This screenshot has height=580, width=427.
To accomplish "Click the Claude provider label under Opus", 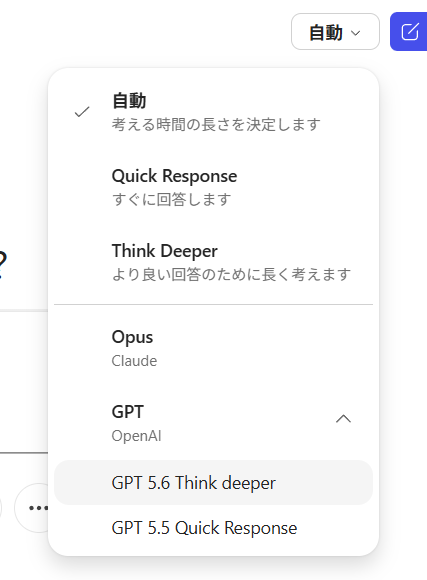I will click(134, 361).
